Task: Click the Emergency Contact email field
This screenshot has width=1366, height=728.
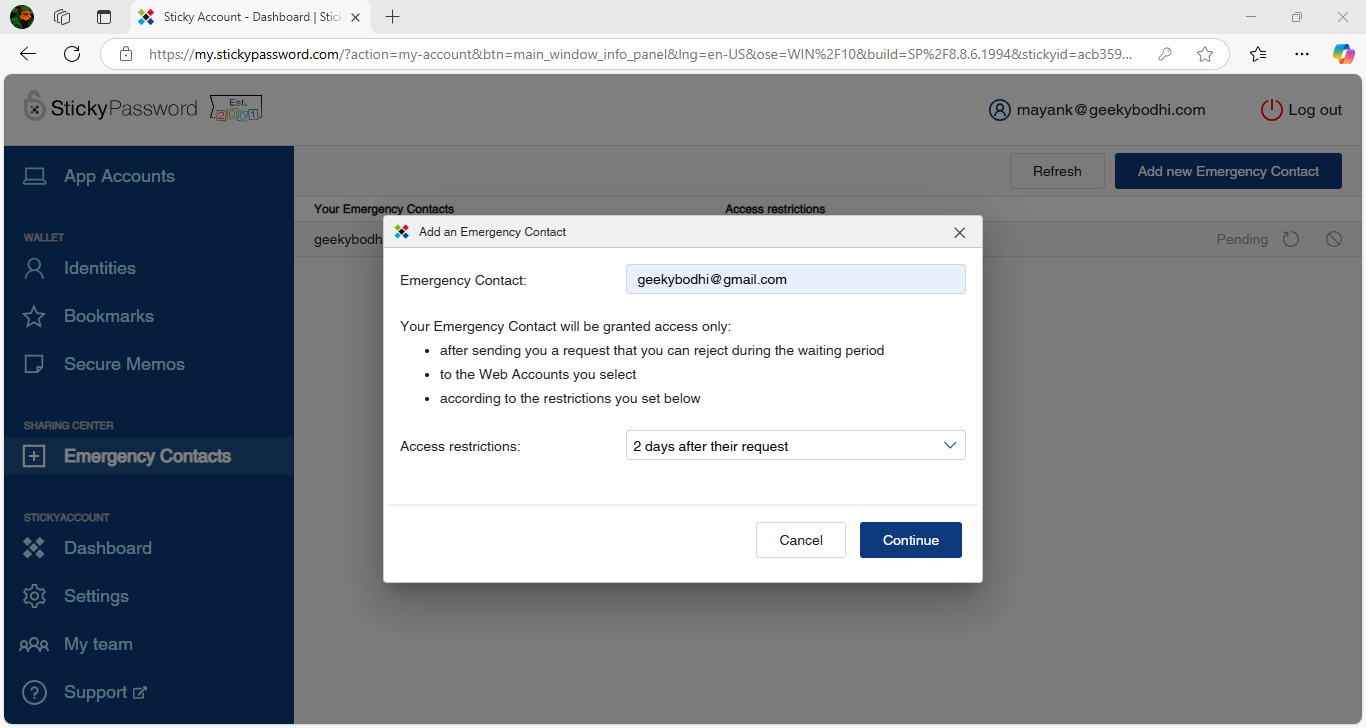Action: [x=796, y=279]
